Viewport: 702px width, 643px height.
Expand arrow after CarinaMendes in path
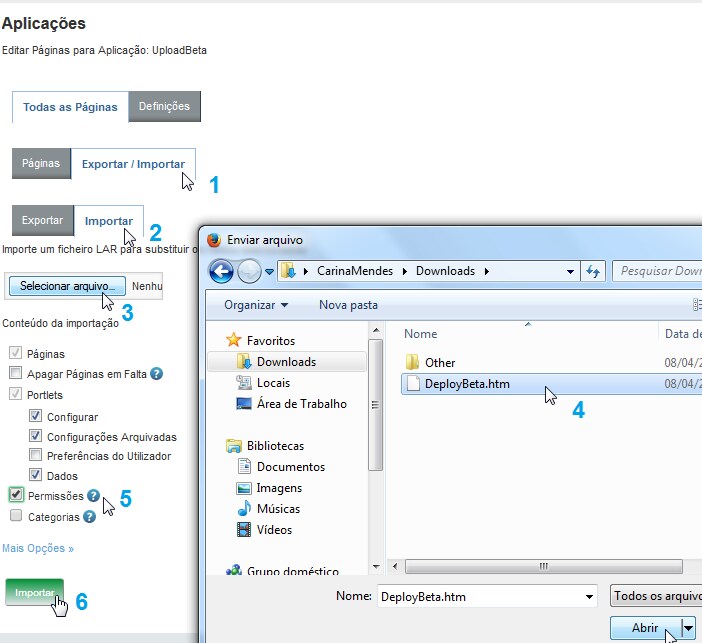pos(405,271)
